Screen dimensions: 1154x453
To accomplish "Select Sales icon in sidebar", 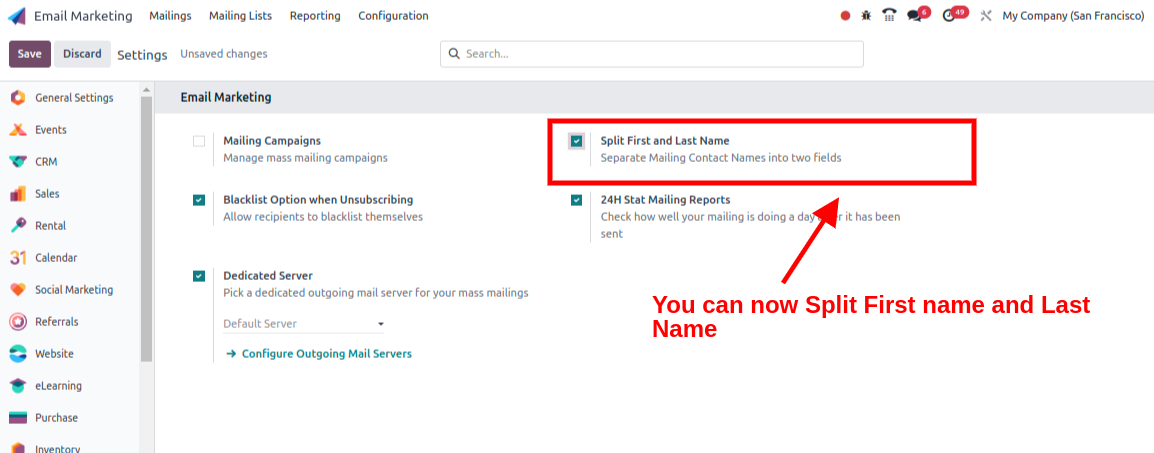I will [x=18, y=193].
